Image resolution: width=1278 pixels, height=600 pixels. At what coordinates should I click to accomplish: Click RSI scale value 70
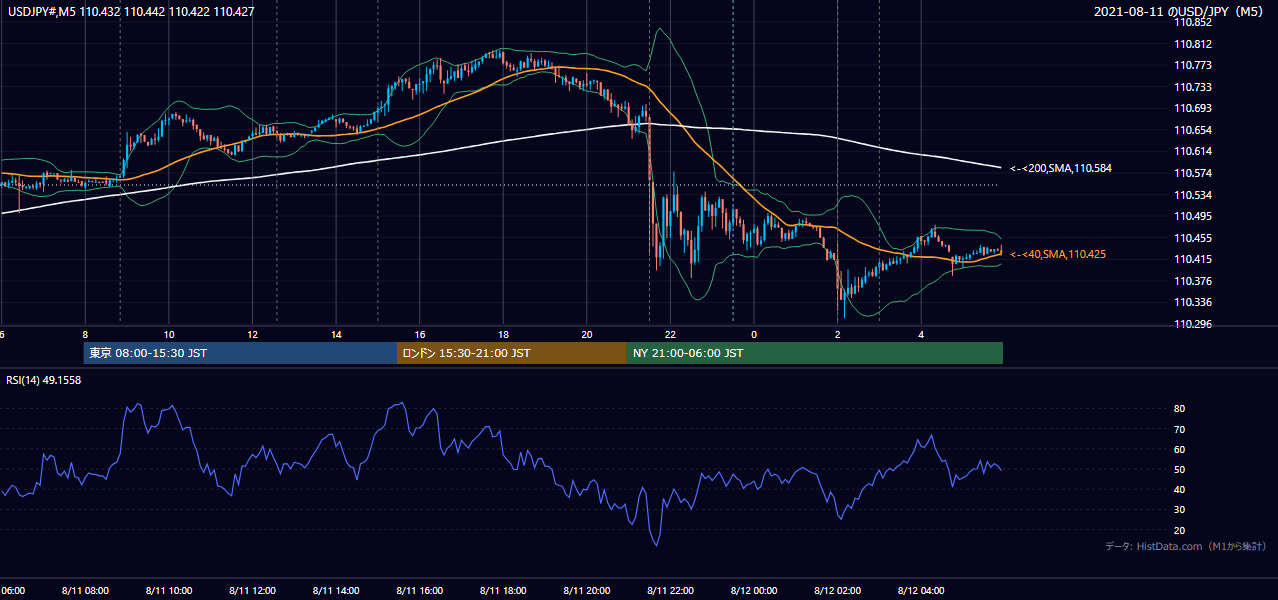[x=1180, y=429]
